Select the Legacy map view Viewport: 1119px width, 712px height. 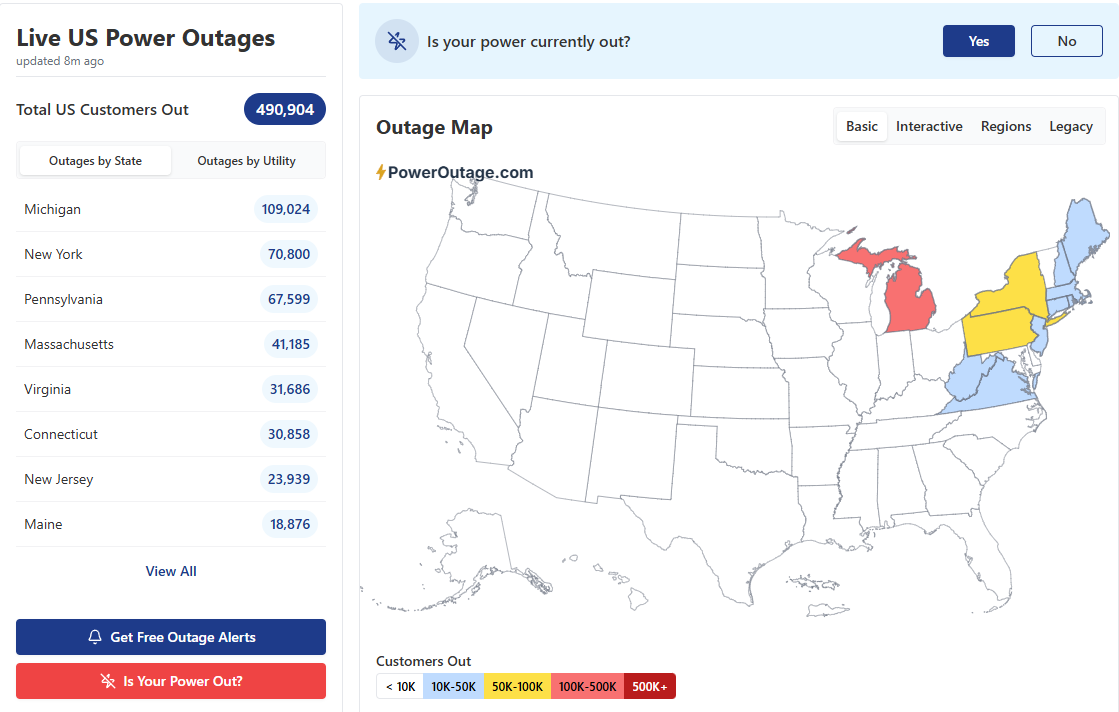click(x=1070, y=126)
